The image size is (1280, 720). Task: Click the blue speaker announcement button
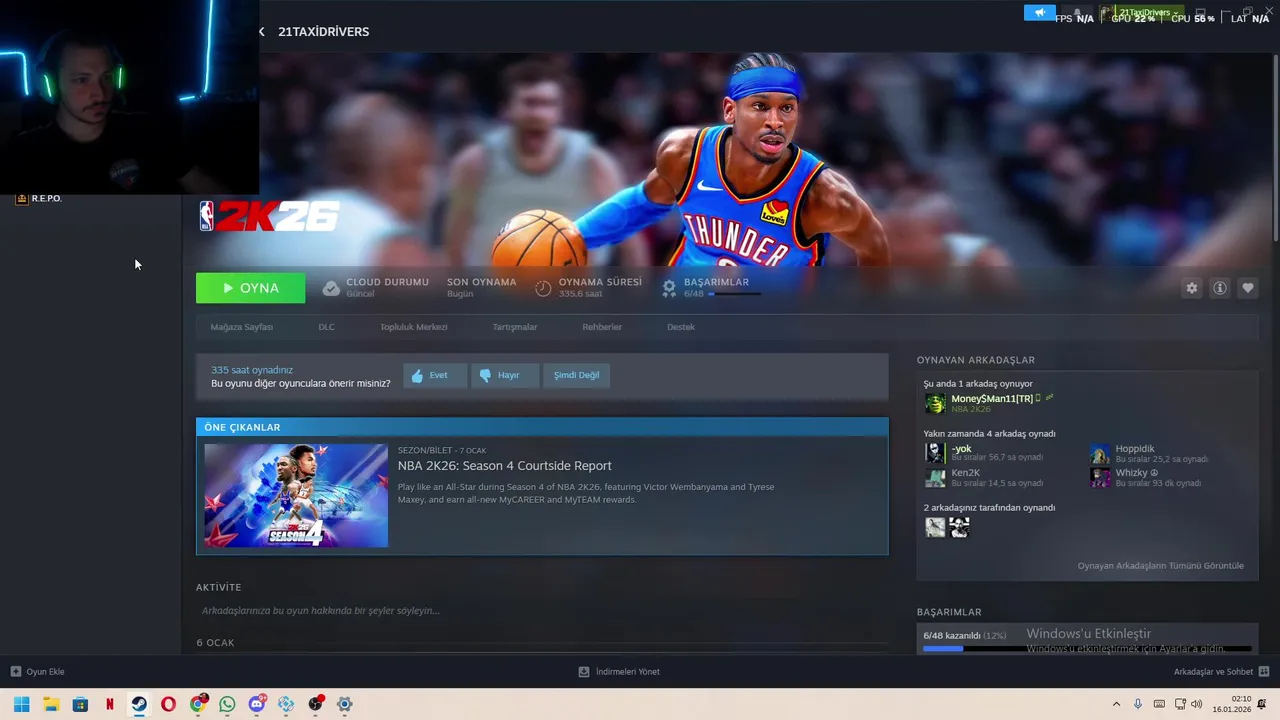1039,13
